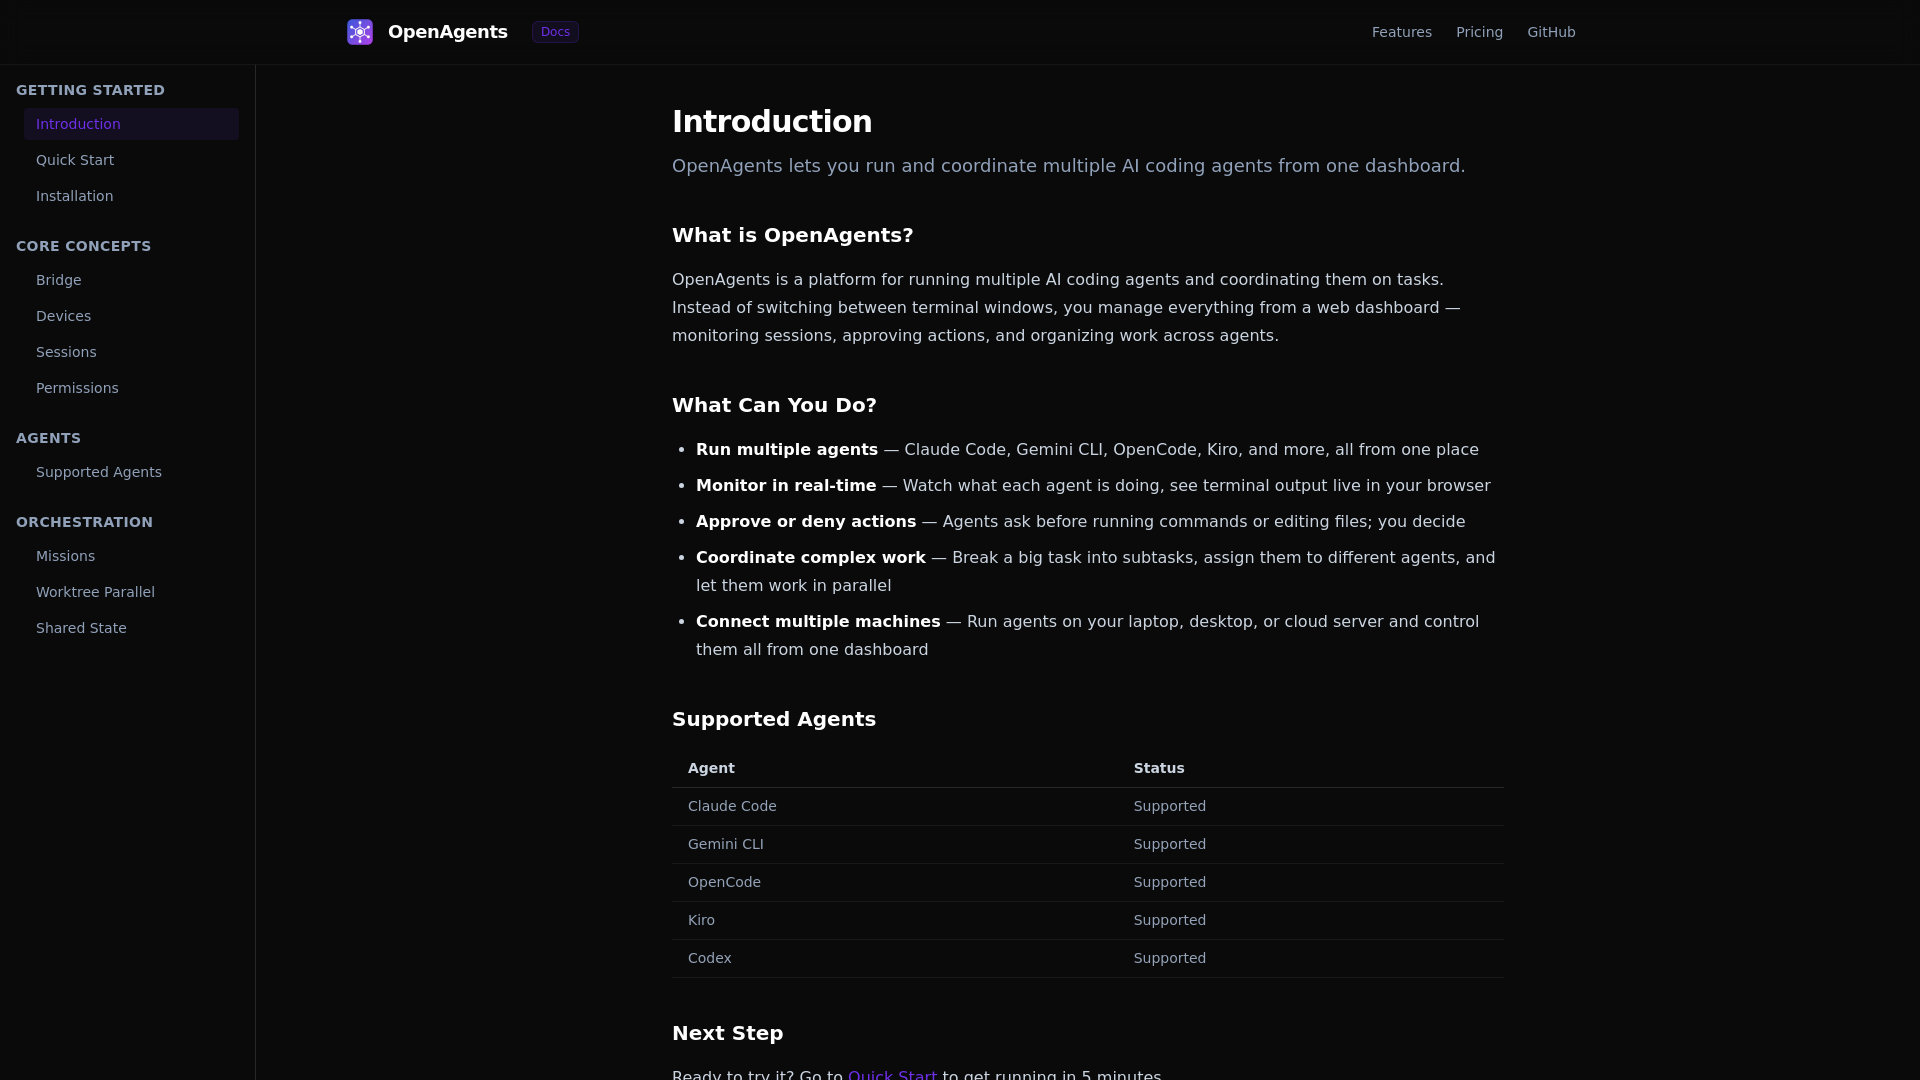Click the OpenAgents brand name
1920x1080 pixels.
(x=447, y=32)
